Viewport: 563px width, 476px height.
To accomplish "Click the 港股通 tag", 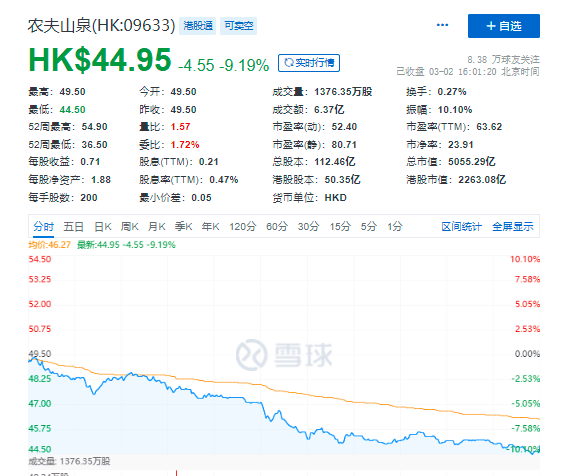I will (x=197, y=26).
